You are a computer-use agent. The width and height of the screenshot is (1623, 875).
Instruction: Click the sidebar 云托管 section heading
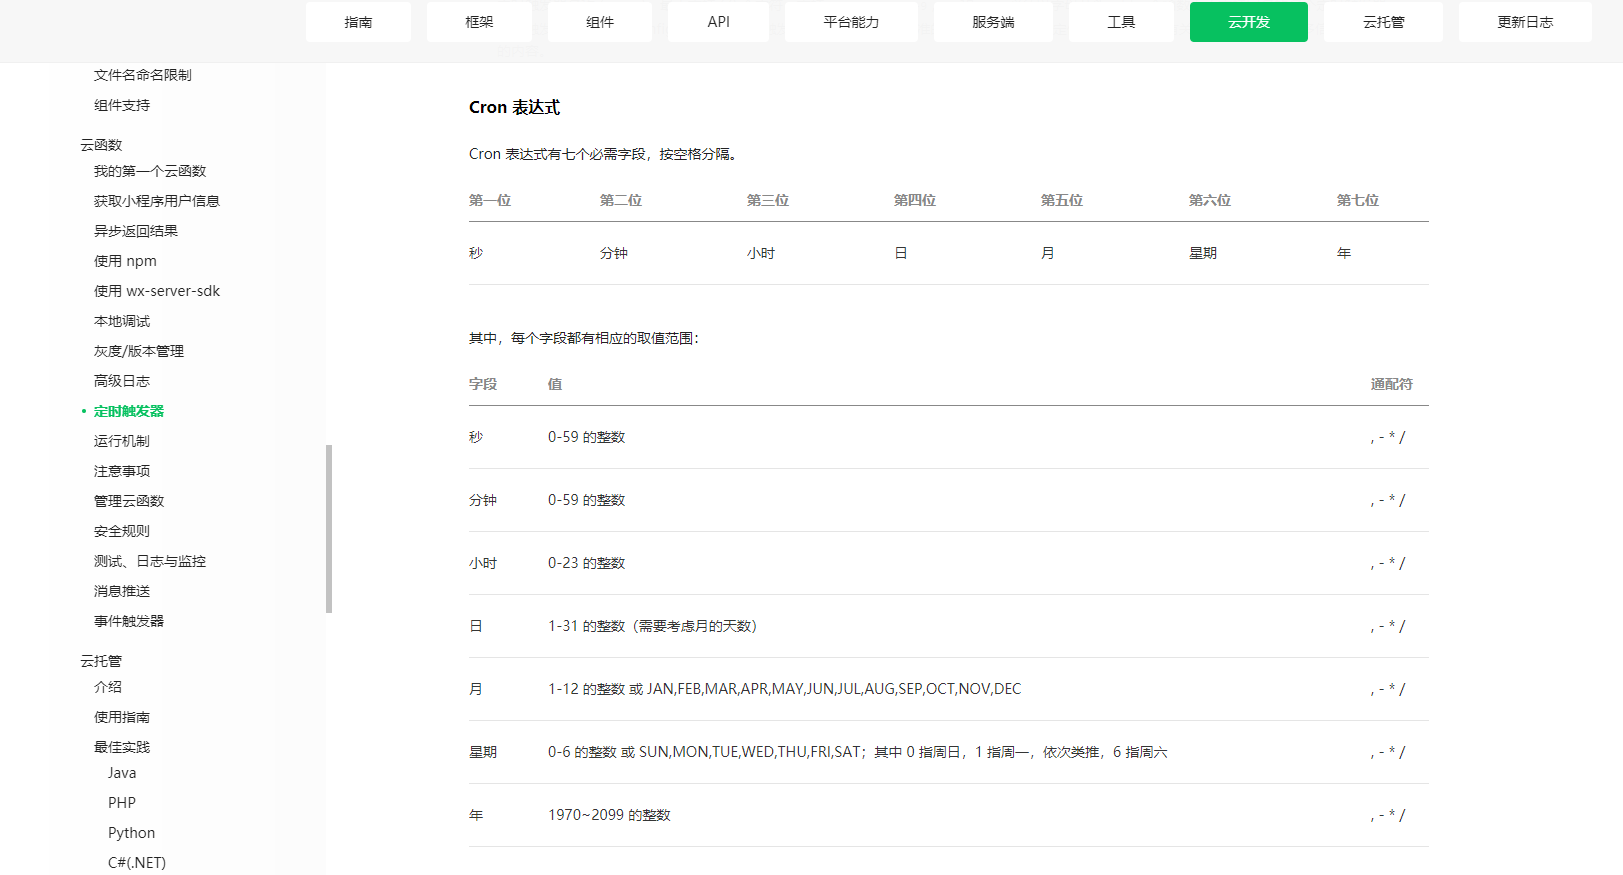[x=101, y=661]
